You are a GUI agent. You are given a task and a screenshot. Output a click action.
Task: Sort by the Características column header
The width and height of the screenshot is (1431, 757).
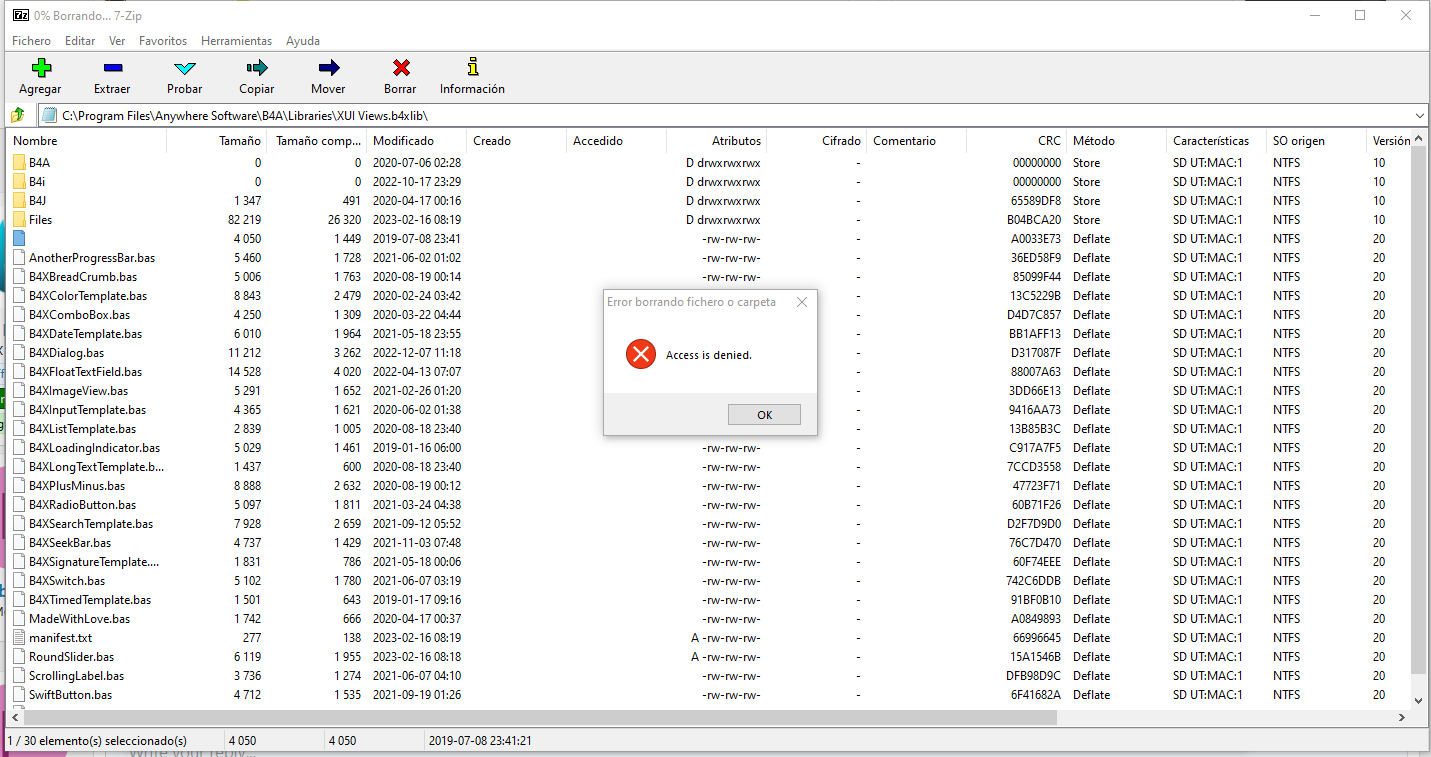pos(1216,141)
